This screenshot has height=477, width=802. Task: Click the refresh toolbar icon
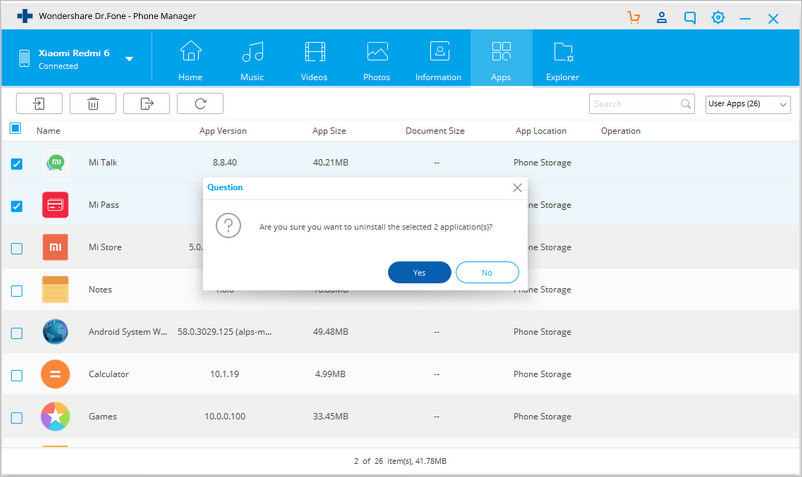(200, 104)
